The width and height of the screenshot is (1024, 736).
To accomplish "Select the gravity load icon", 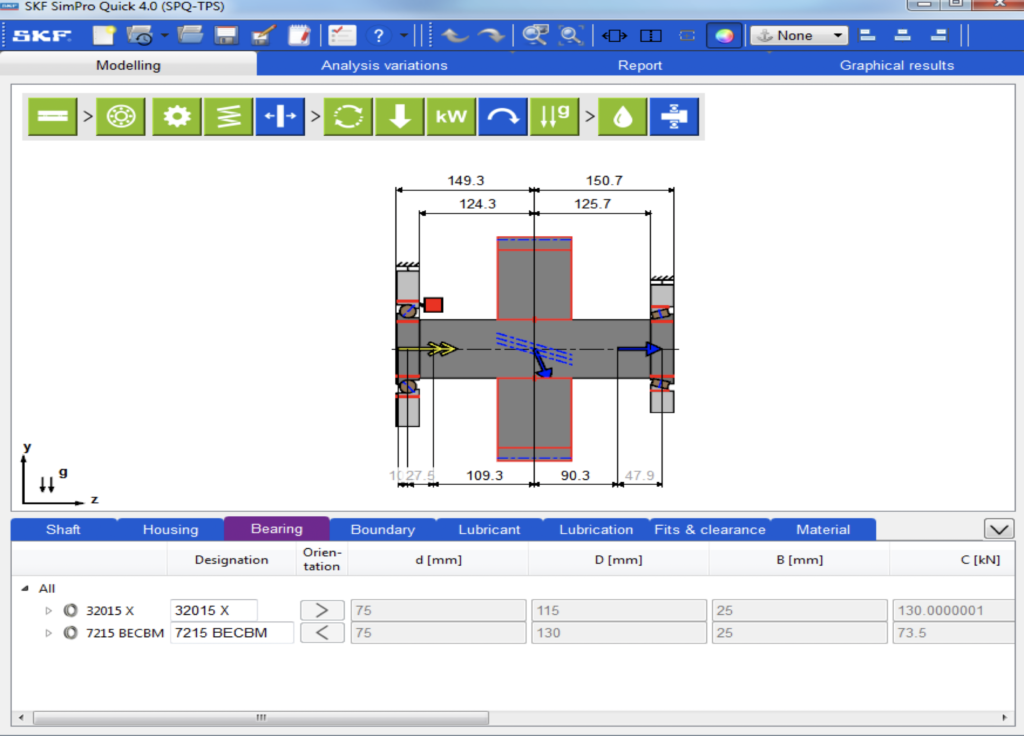I will (x=553, y=116).
